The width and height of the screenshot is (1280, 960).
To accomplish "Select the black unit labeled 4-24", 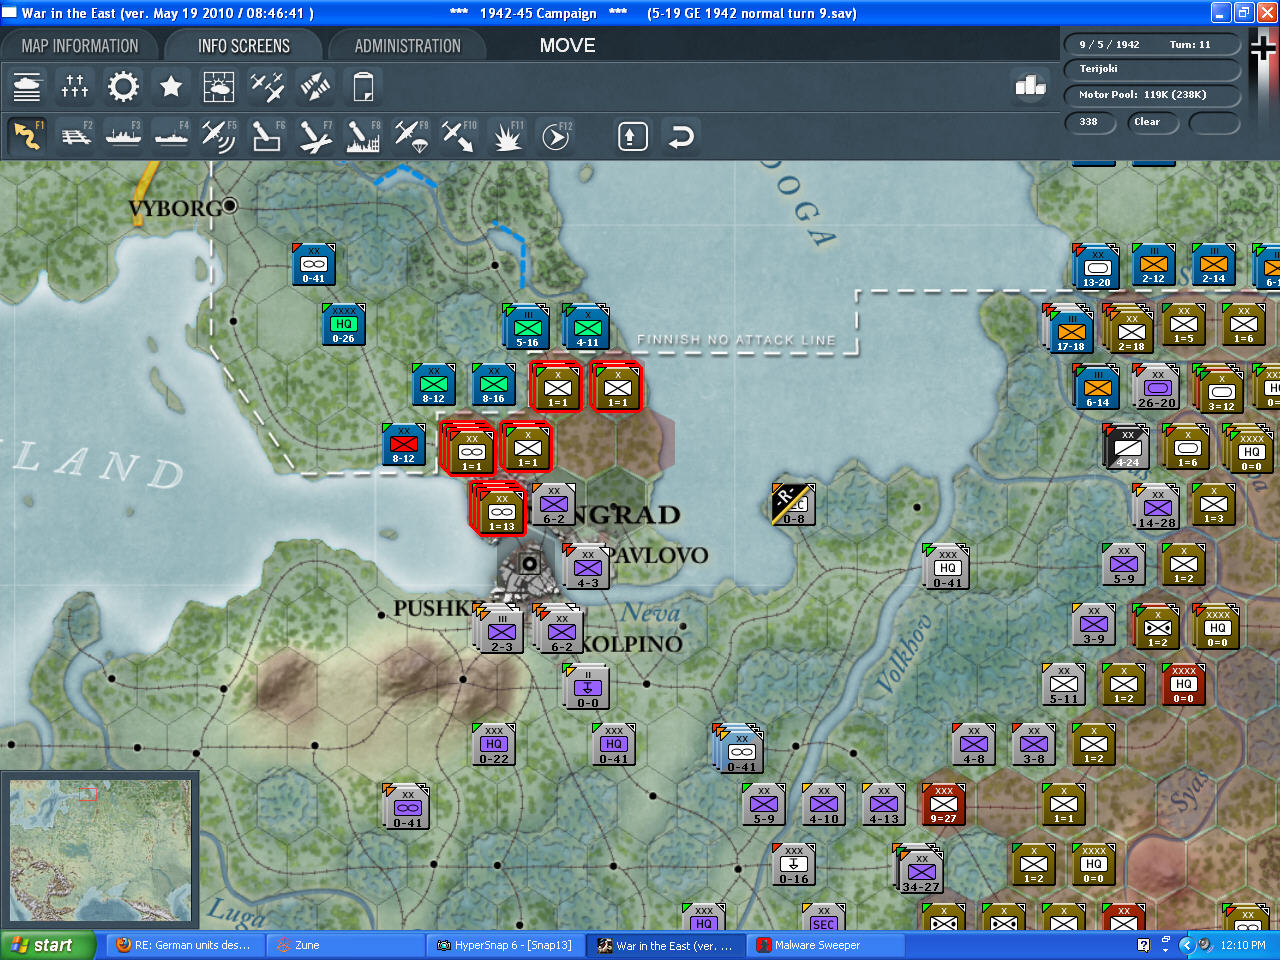I will 1126,447.
